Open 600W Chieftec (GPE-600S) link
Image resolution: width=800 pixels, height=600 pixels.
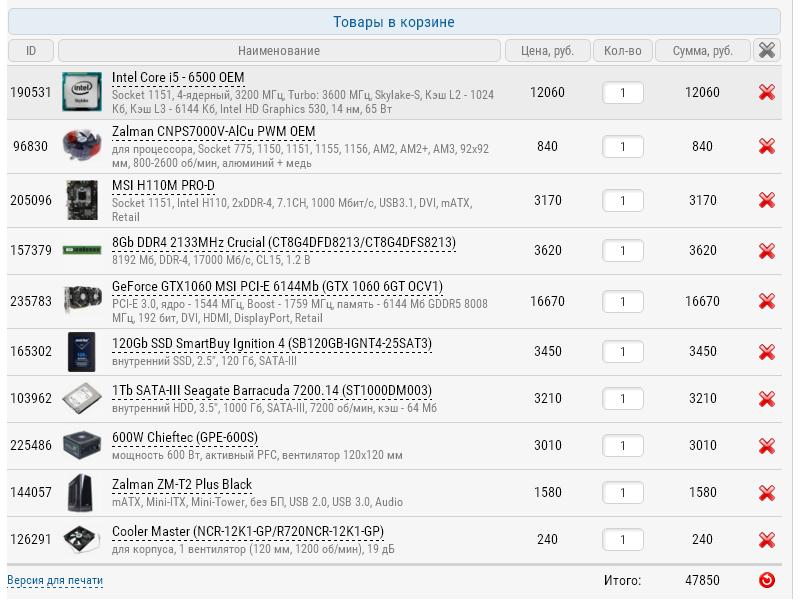(x=185, y=438)
